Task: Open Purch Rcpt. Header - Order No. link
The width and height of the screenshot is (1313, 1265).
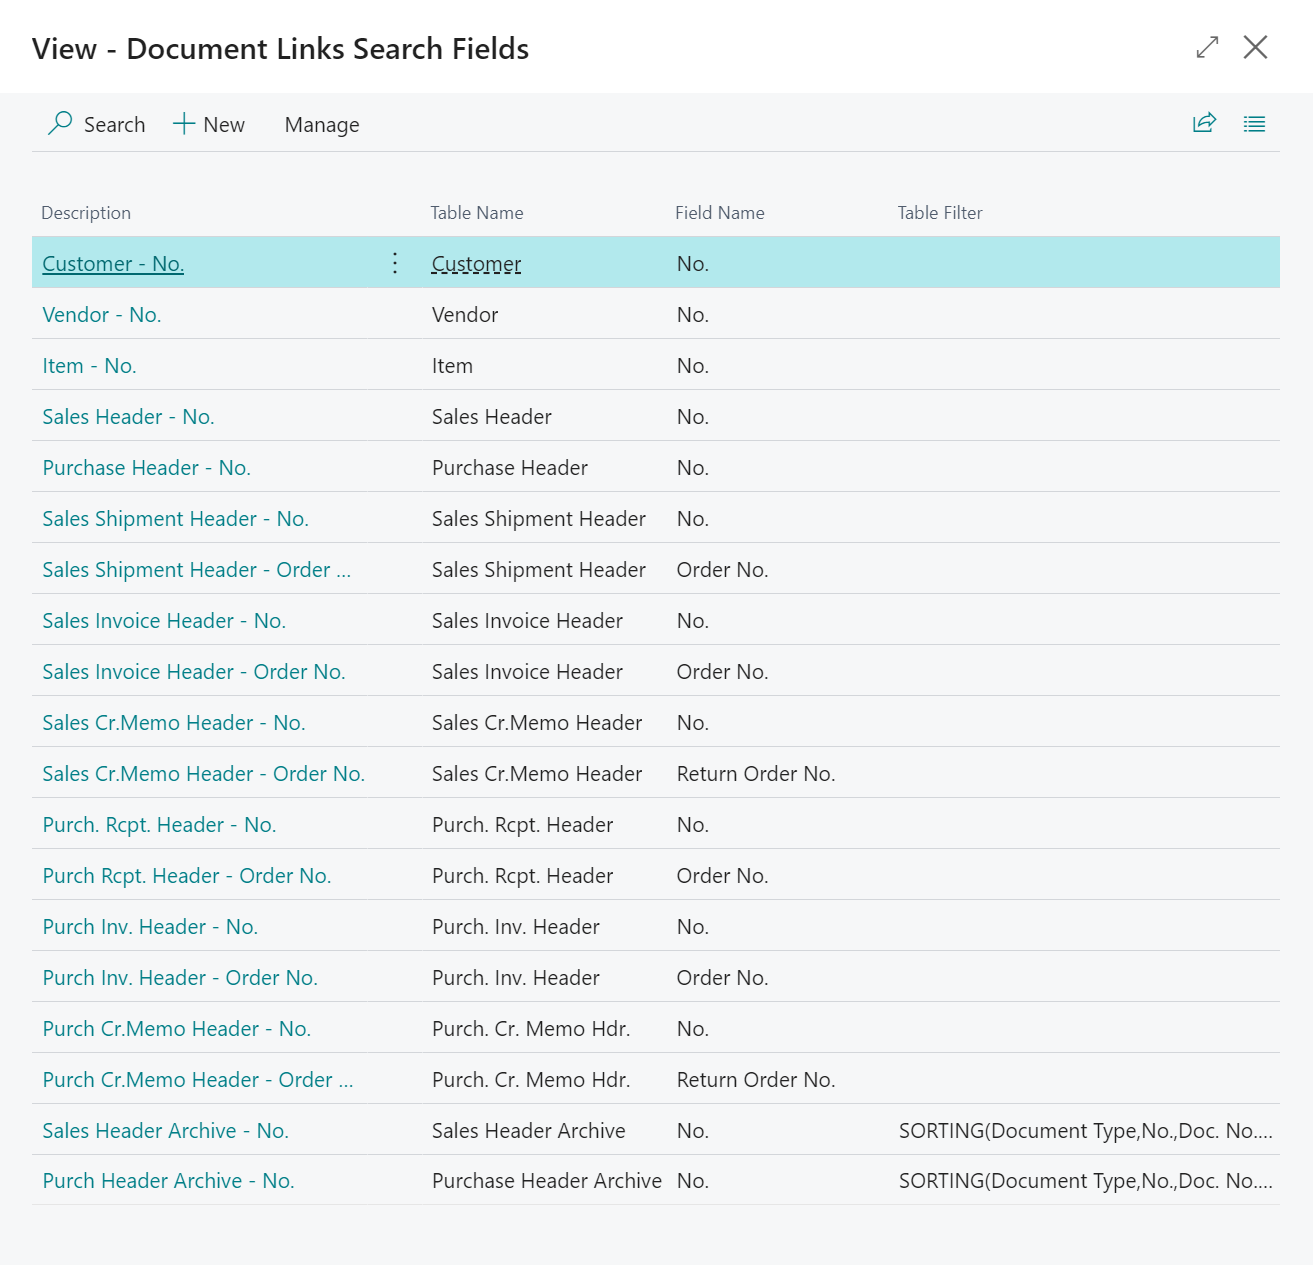Action: click(187, 876)
